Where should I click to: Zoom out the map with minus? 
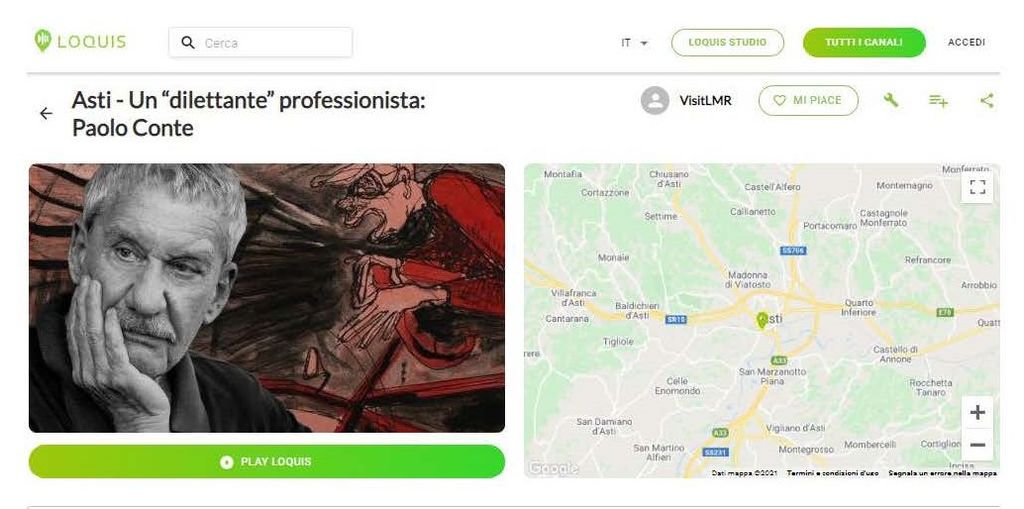tap(977, 445)
